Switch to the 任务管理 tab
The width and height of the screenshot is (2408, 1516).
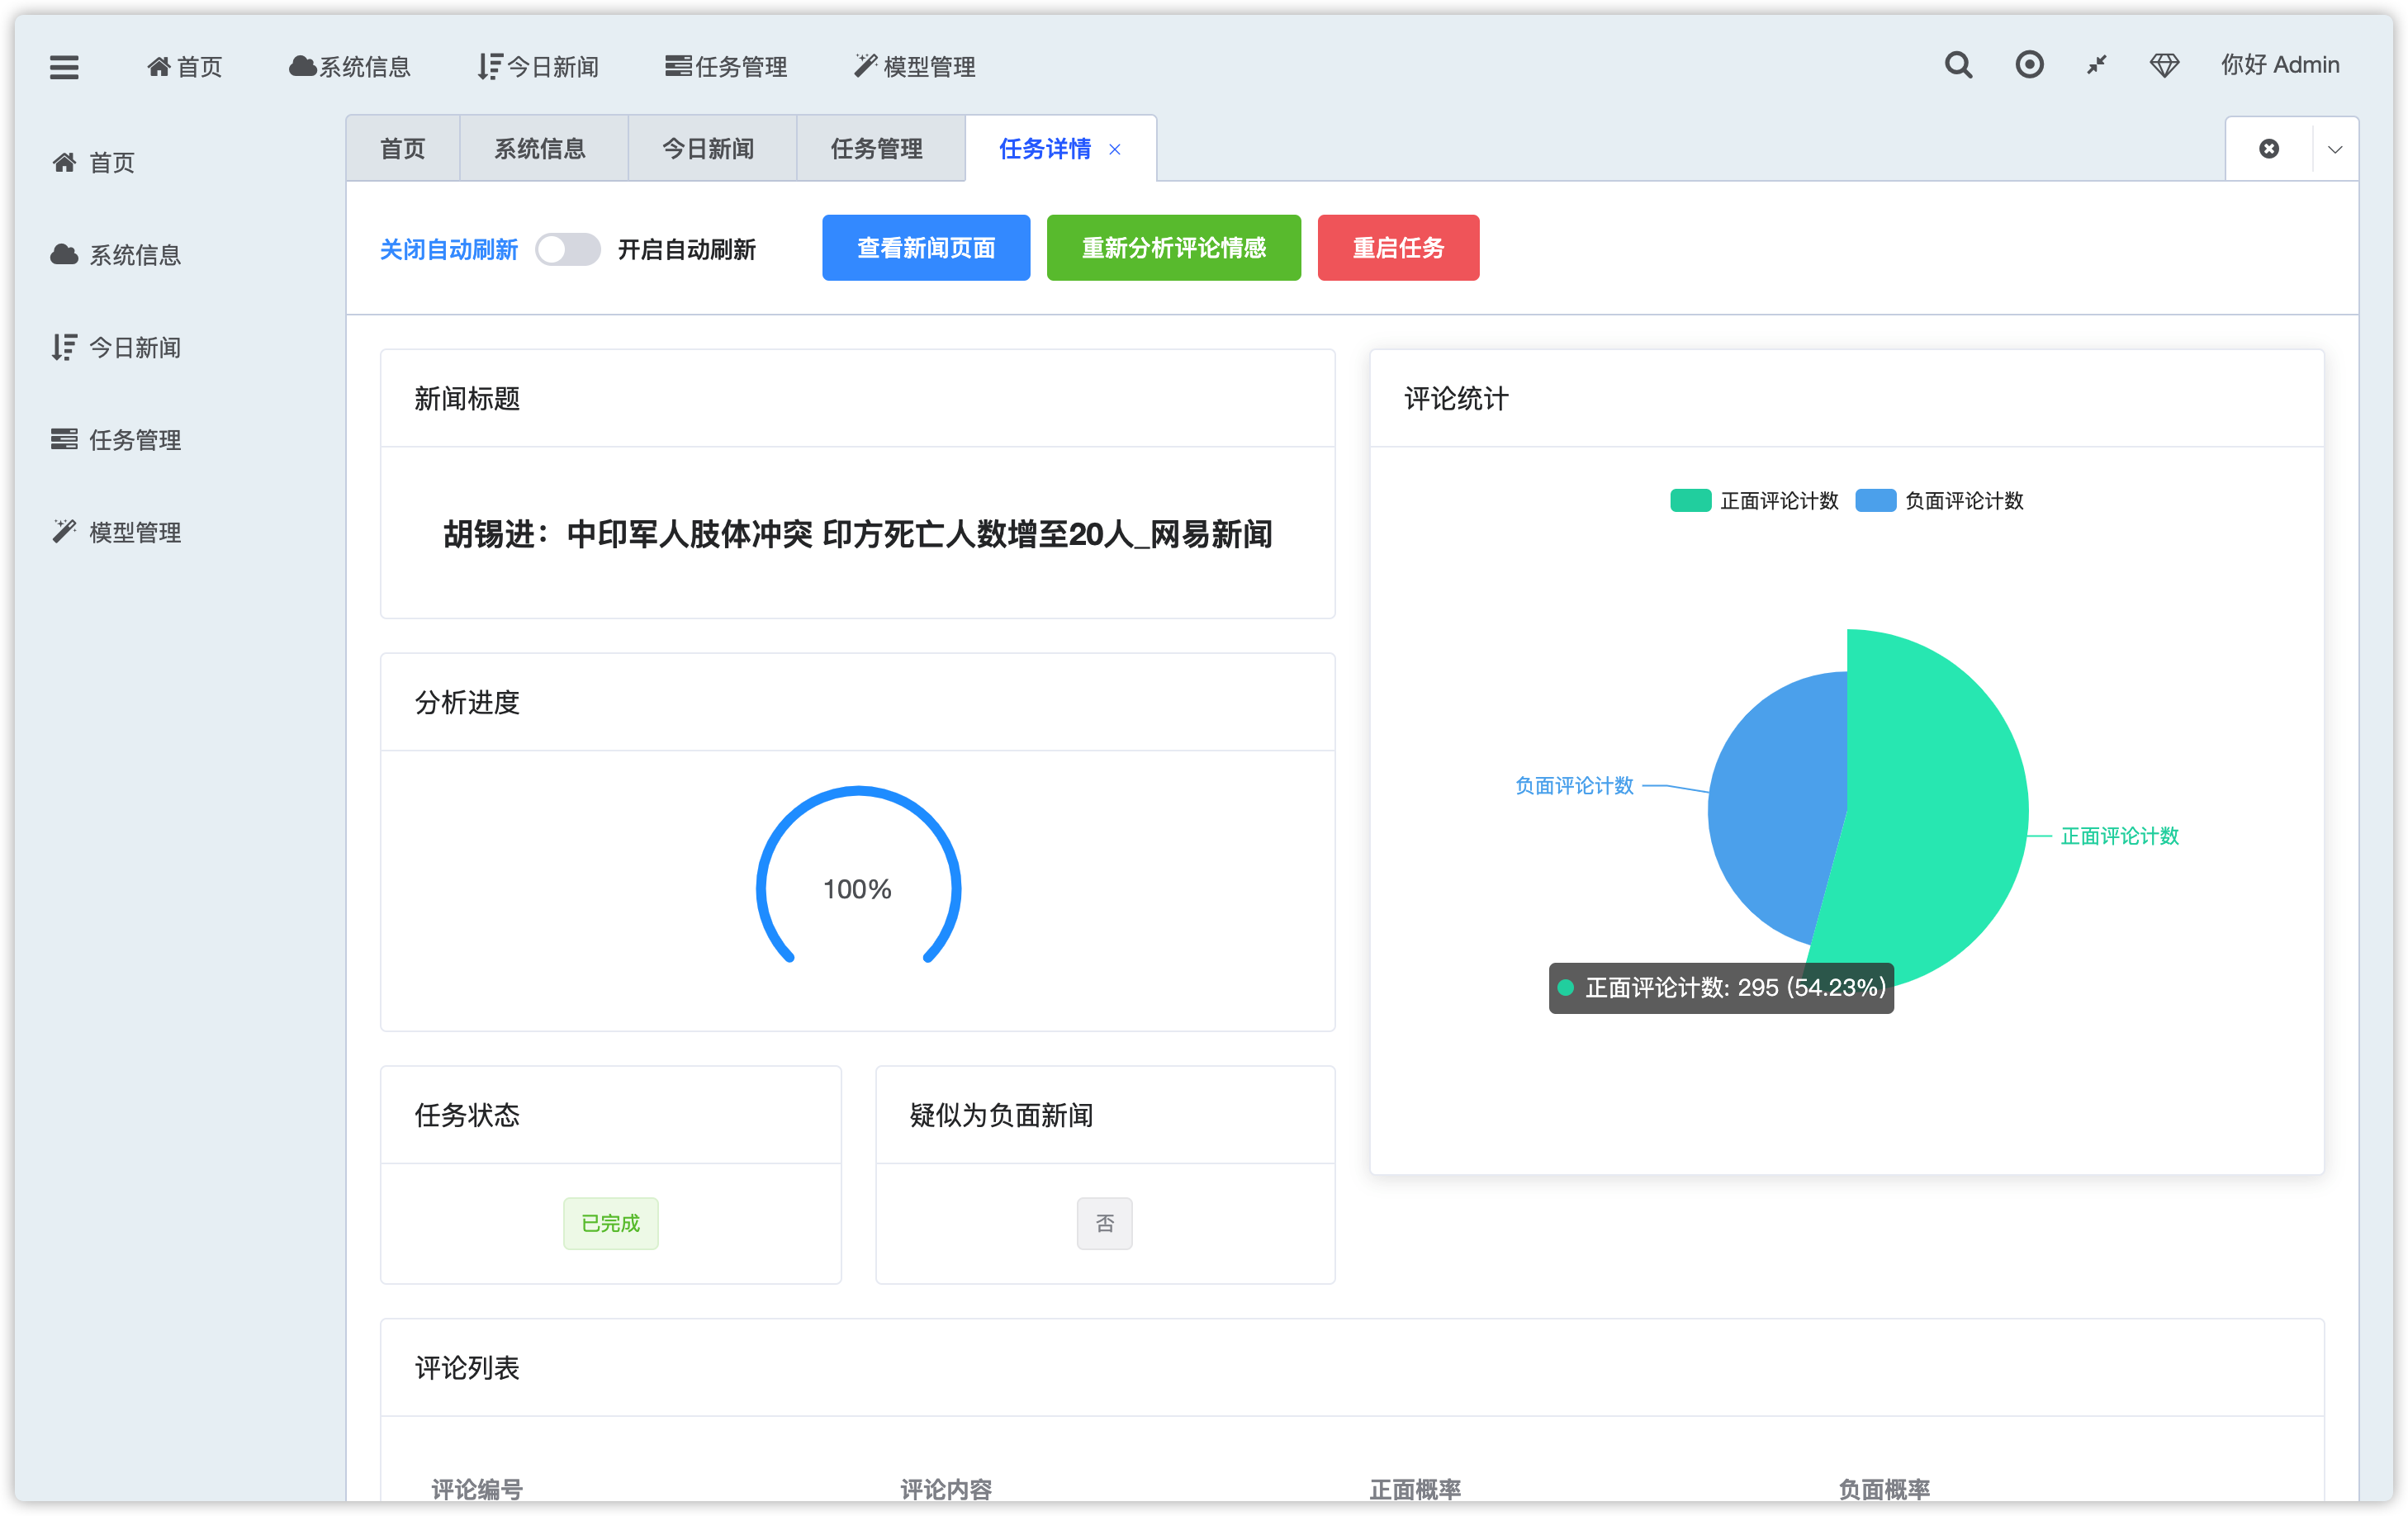click(876, 149)
